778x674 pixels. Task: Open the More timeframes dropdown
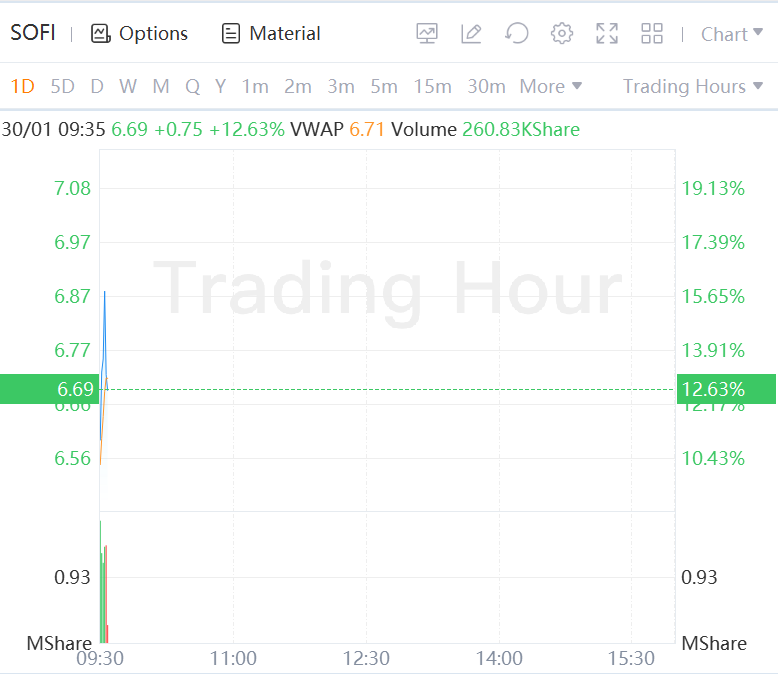point(550,87)
